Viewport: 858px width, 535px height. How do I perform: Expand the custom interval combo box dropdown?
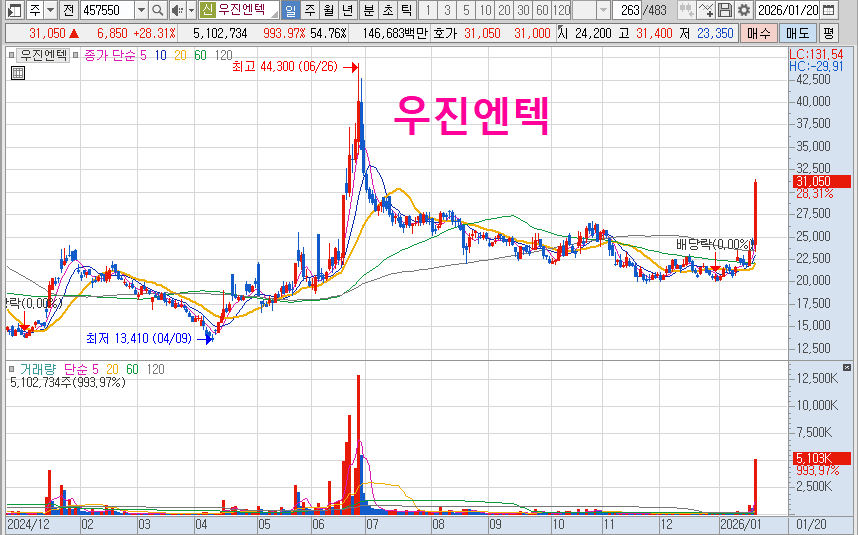click(x=603, y=10)
